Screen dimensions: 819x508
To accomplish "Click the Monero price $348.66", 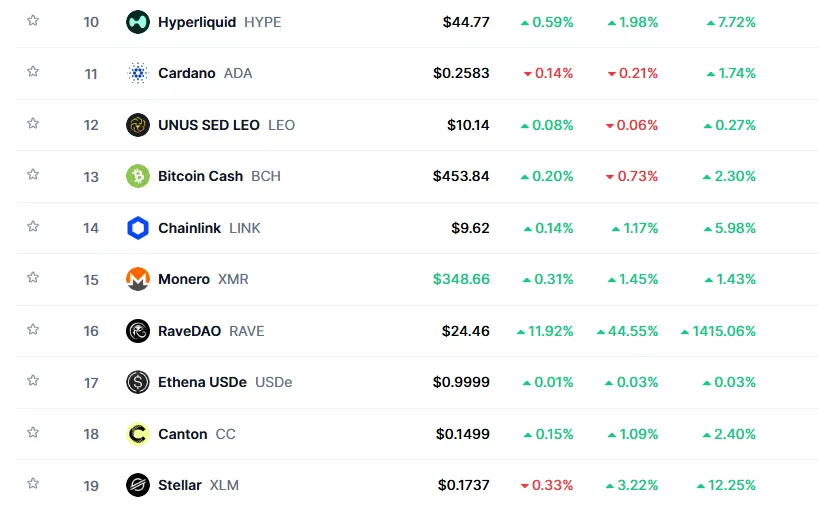I will coord(461,279).
